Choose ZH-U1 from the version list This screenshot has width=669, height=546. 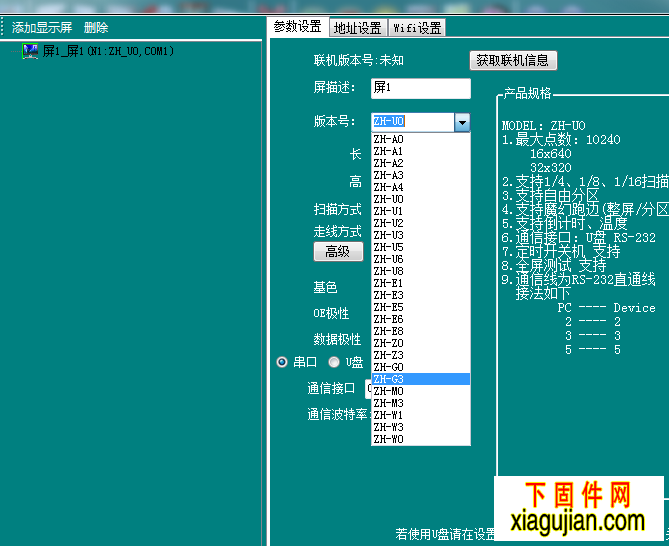pos(421,211)
